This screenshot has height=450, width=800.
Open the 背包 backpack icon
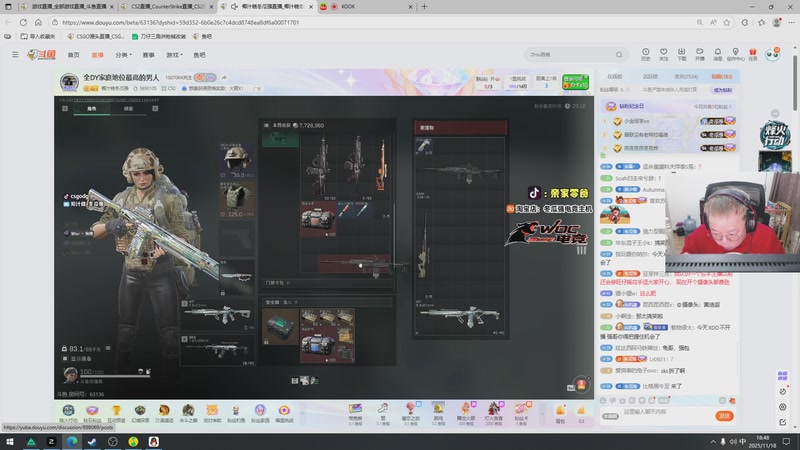tap(560, 413)
